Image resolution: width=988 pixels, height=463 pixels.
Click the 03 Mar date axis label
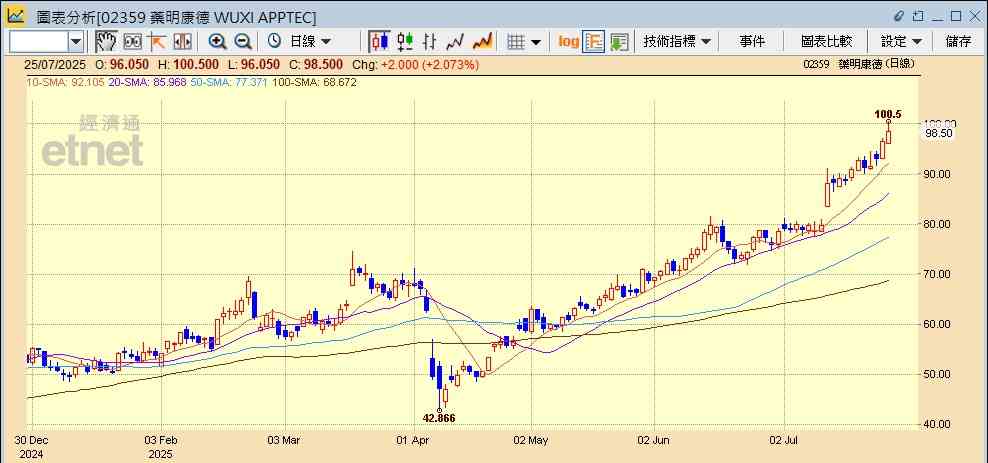(285, 440)
